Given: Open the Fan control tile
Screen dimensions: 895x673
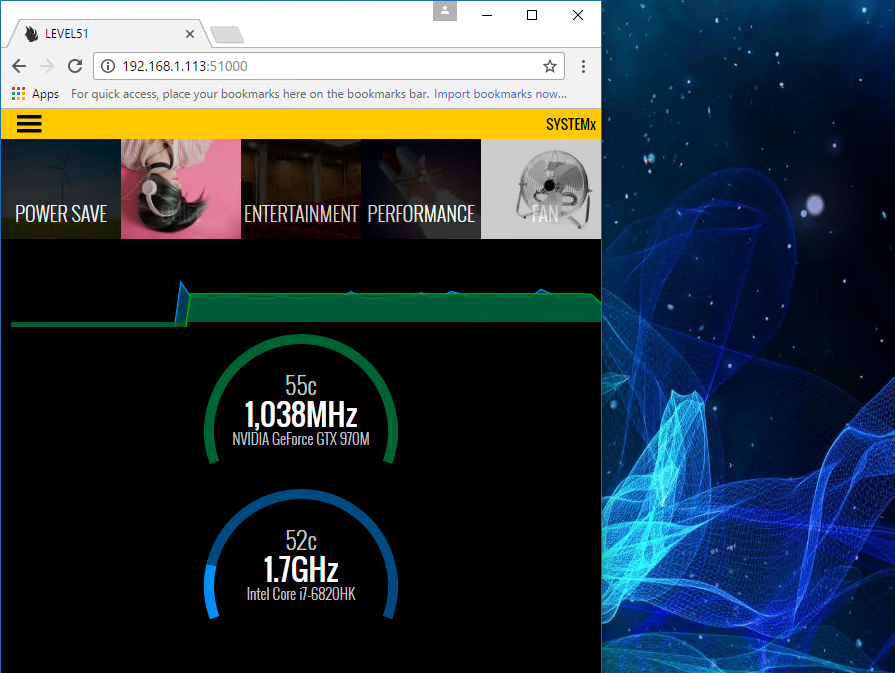Looking at the screenshot, I should coord(541,189).
